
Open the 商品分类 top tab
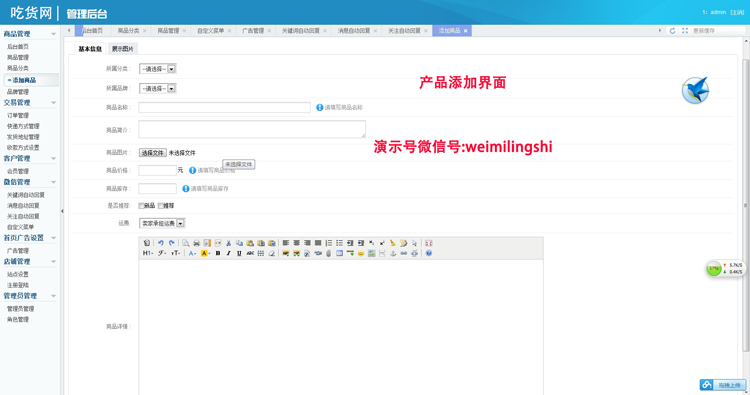(x=128, y=31)
